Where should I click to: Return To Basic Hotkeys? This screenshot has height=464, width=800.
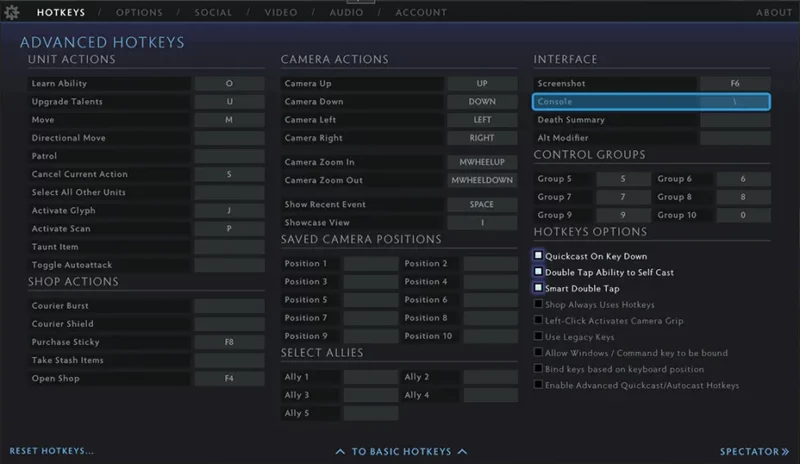pos(401,451)
